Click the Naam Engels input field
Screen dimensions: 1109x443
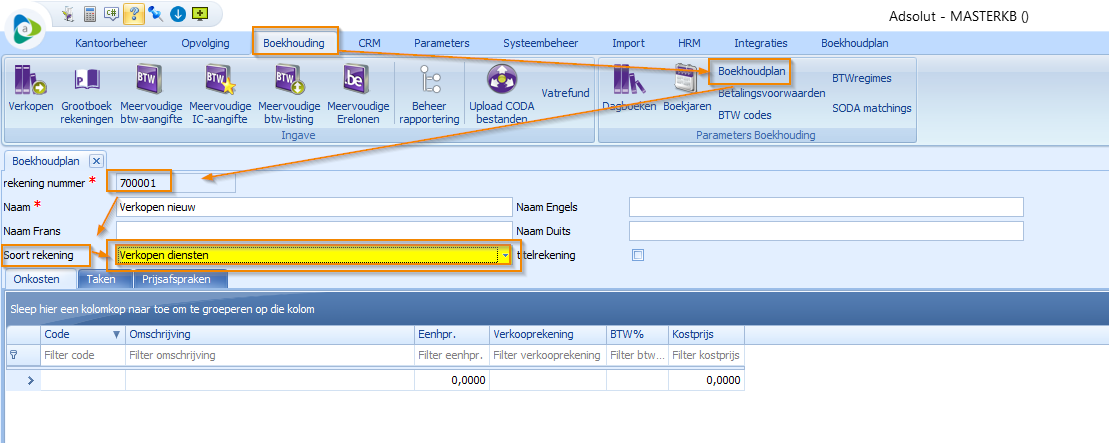[825, 207]
